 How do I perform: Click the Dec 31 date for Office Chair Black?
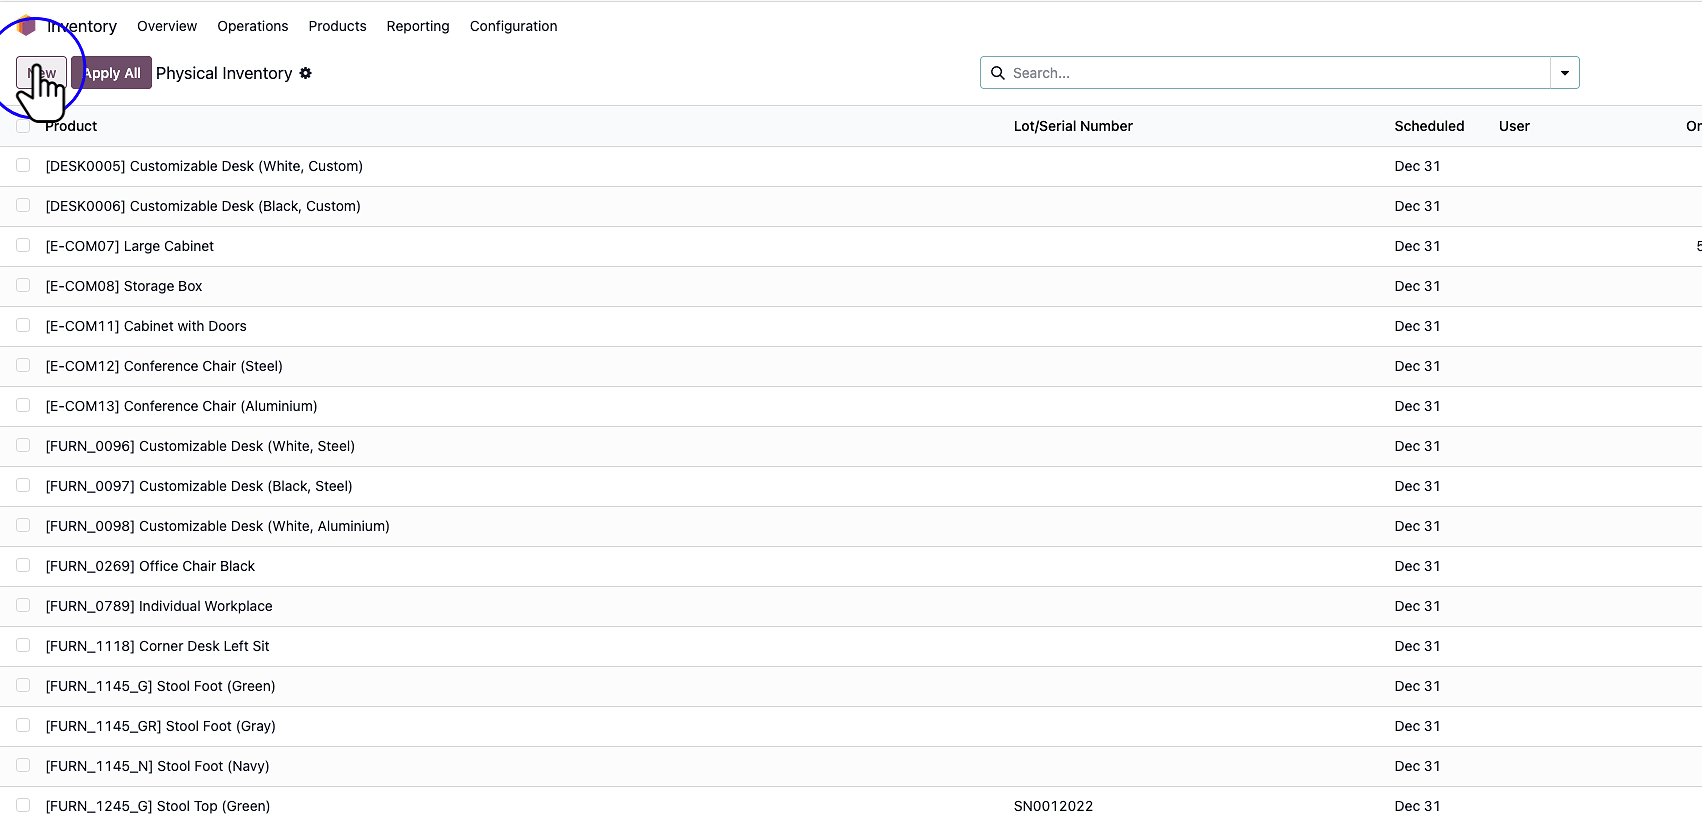(1417, 566)
